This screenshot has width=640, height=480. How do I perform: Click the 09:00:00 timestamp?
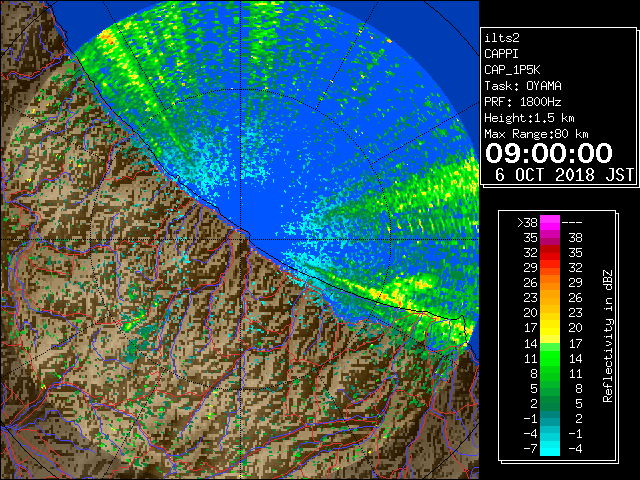549,153
